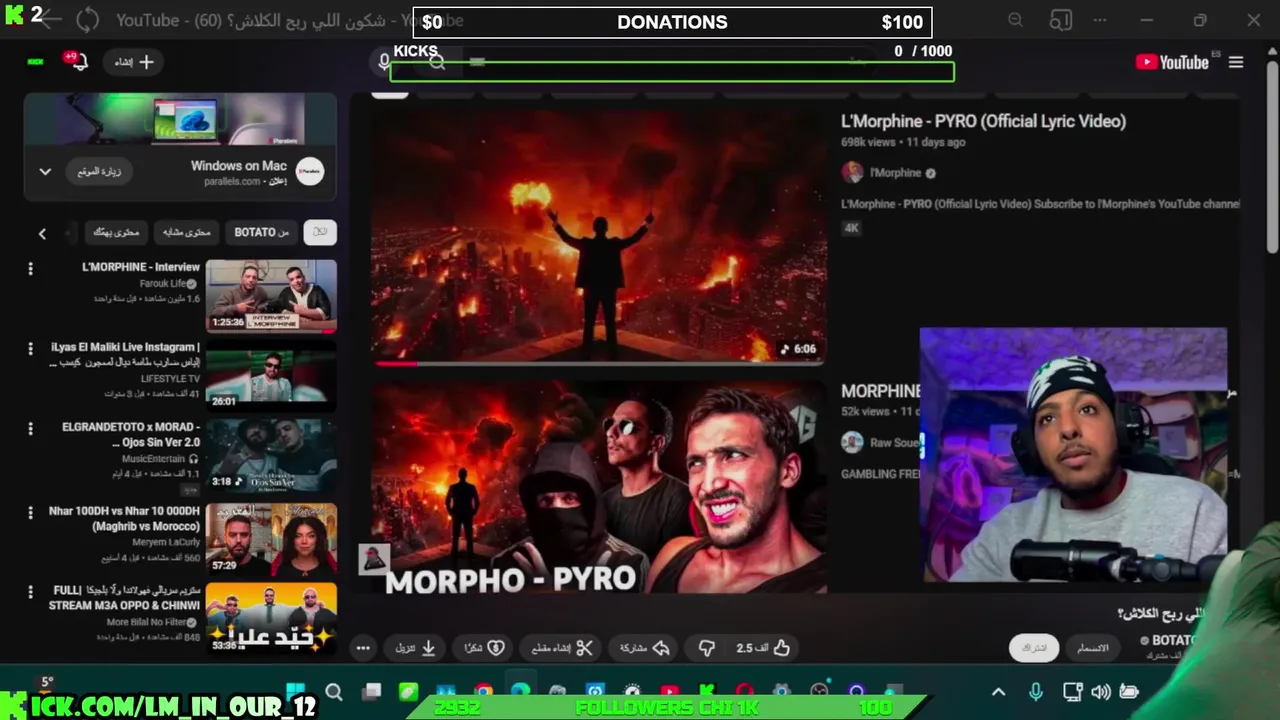This screenshot has width=1280, height=720.
Task: Select the محتوى مشابه filter chip
Action: coord(187,232)
